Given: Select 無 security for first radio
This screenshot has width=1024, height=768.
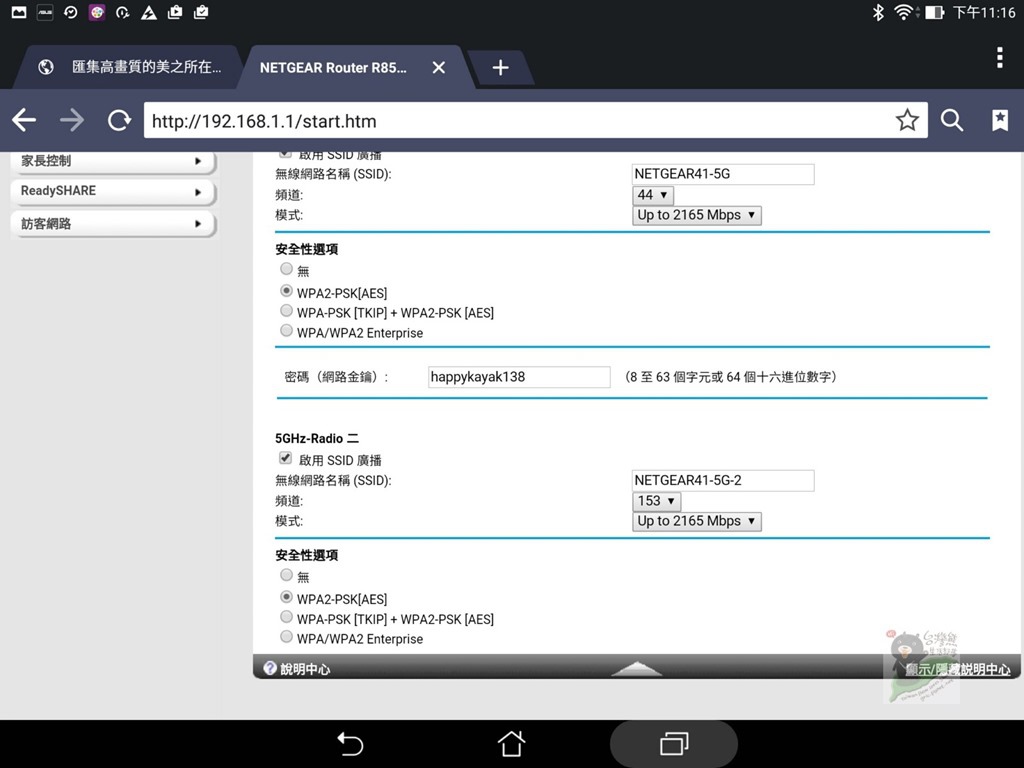Looking at the screenshot, I should pyautogui.click(x=286, y=268).
